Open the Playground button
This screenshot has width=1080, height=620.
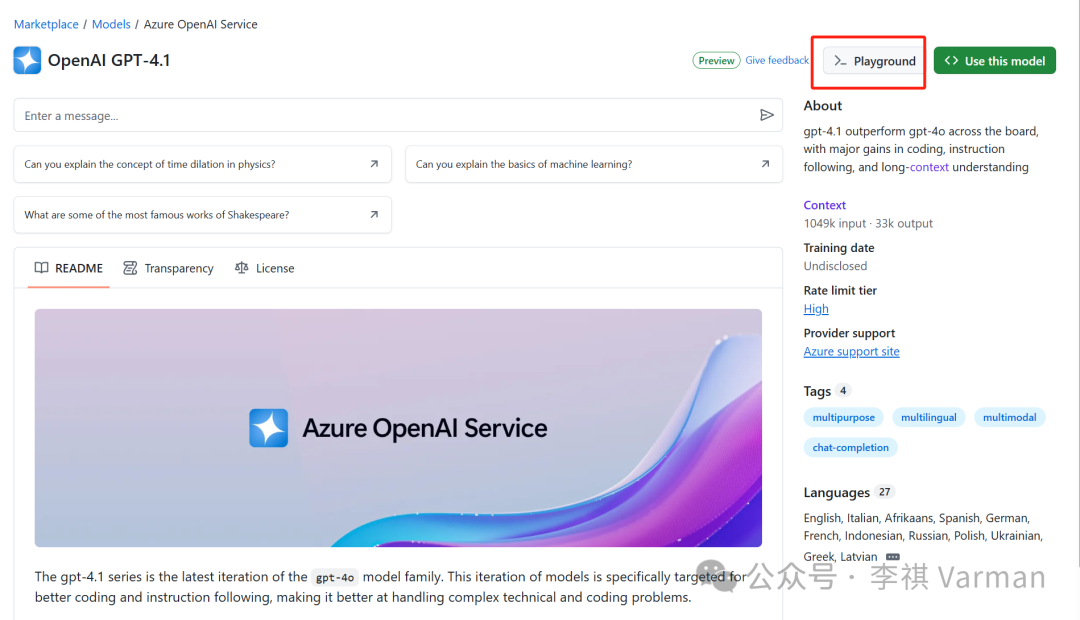coord(874,61)
